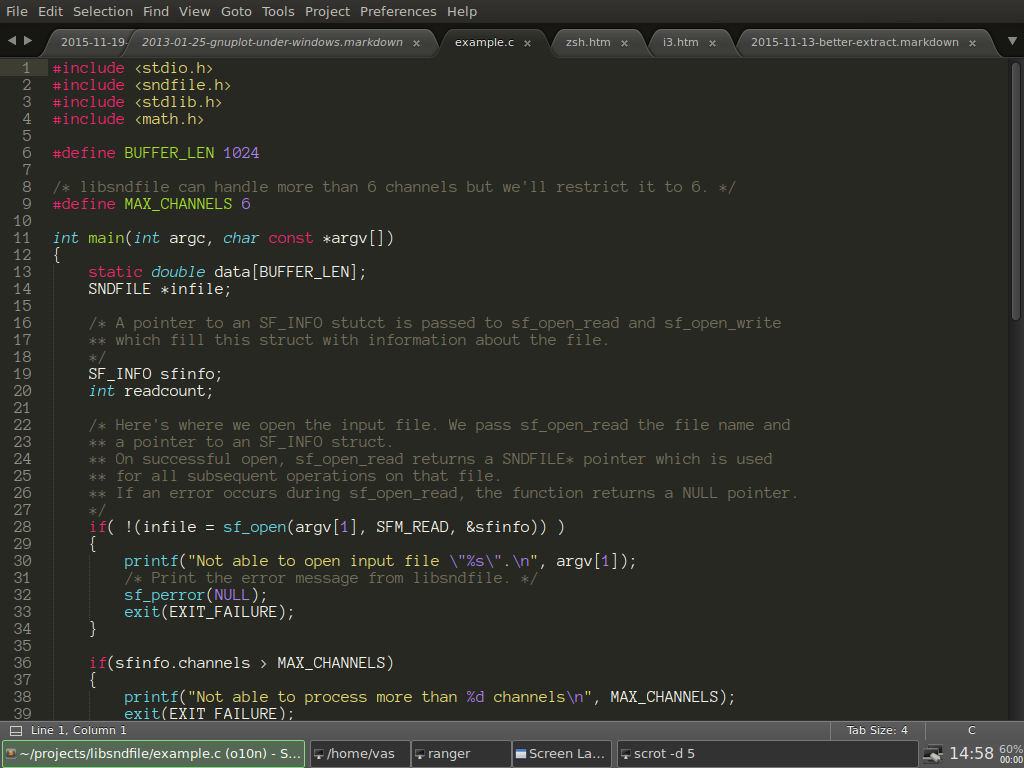
Task: Switch to the zsh.htm tab
Action: point(588,43)
